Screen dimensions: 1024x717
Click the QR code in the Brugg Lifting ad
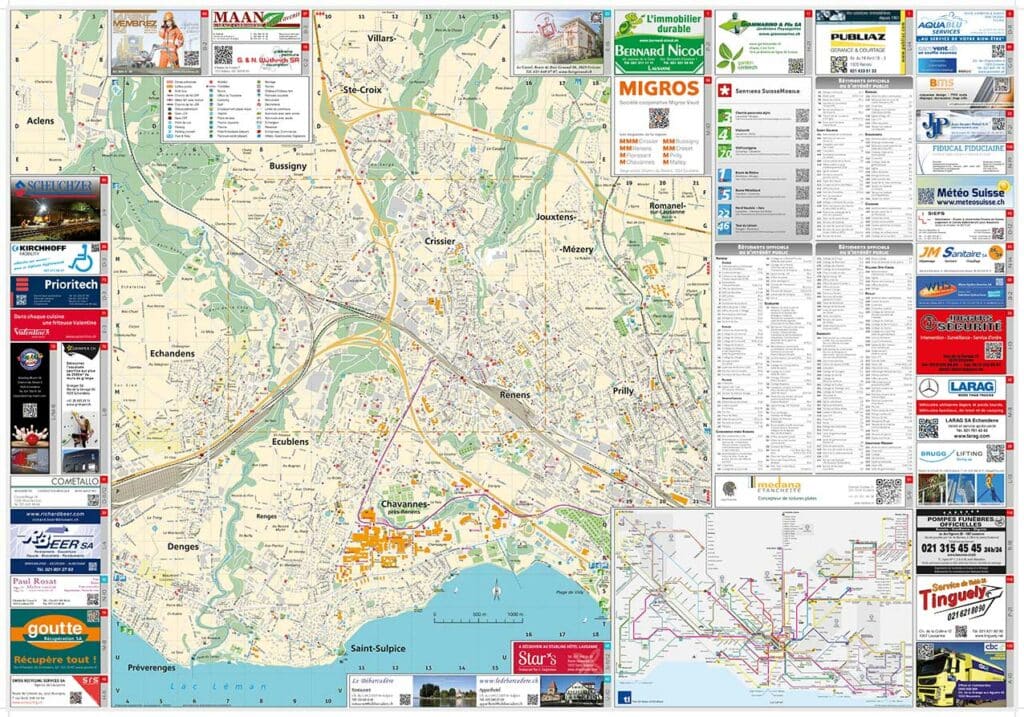pos(995,453)
